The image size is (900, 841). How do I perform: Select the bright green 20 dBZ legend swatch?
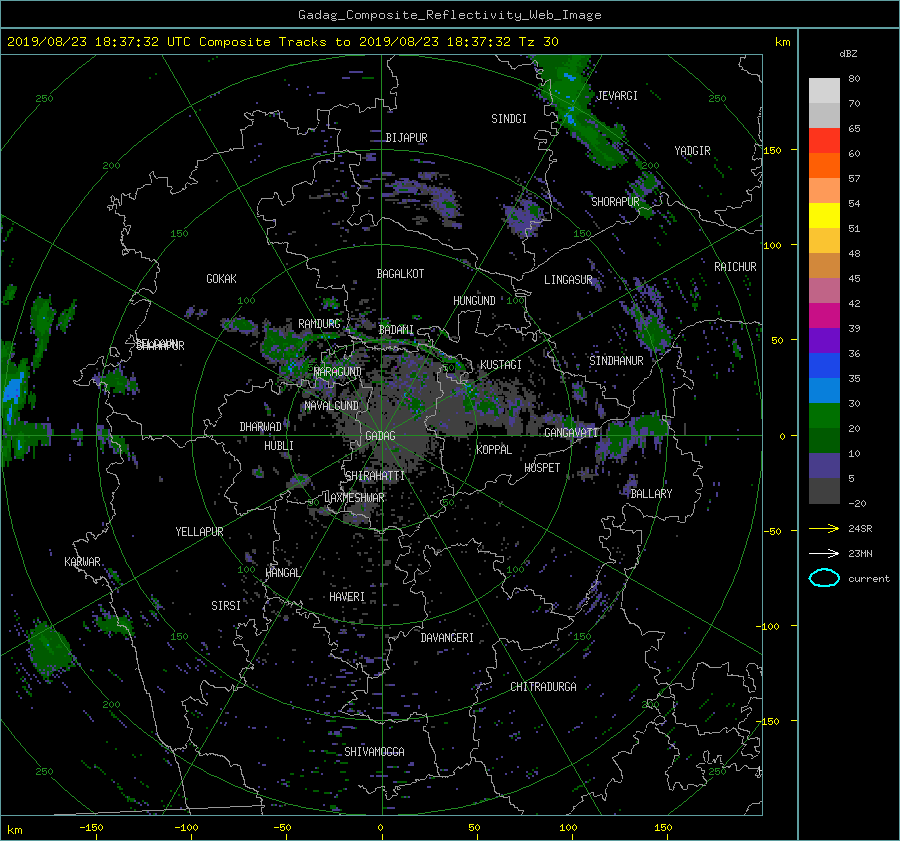pyautogui.click(x=824, y=416)
